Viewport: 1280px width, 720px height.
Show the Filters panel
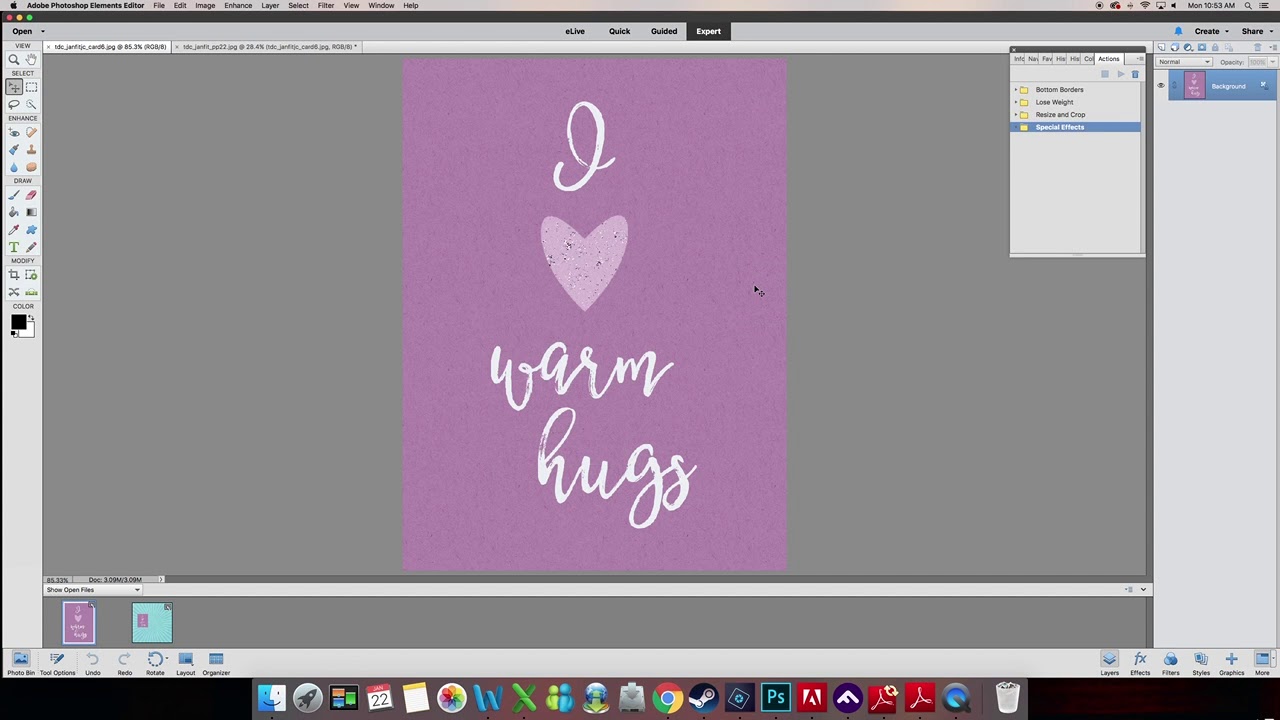1170,662
